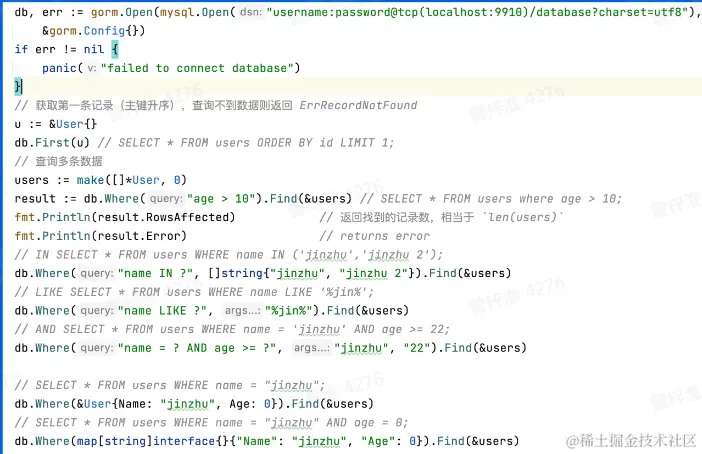The image size is (702, 454).
Task: Click the 'AND SELECT' comment line
Action: pos(232,330)
